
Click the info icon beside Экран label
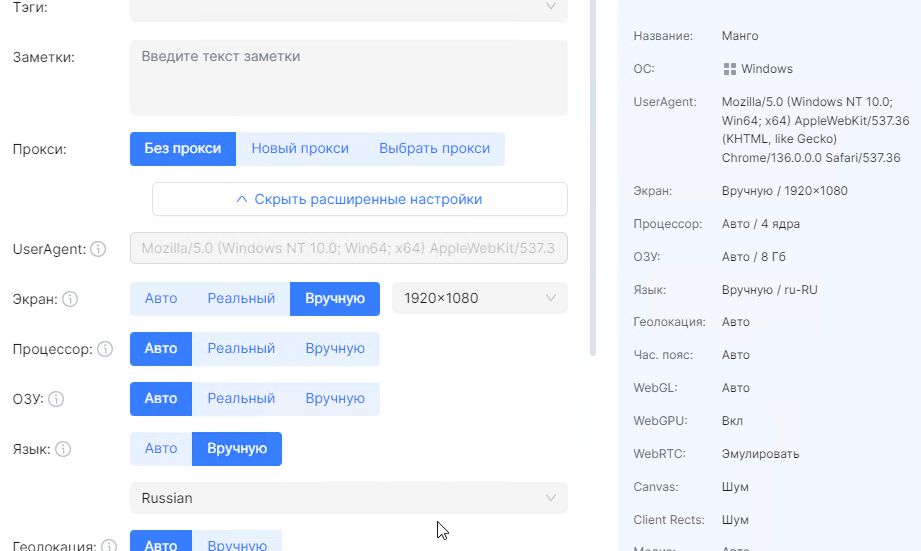tap(70, 299)
